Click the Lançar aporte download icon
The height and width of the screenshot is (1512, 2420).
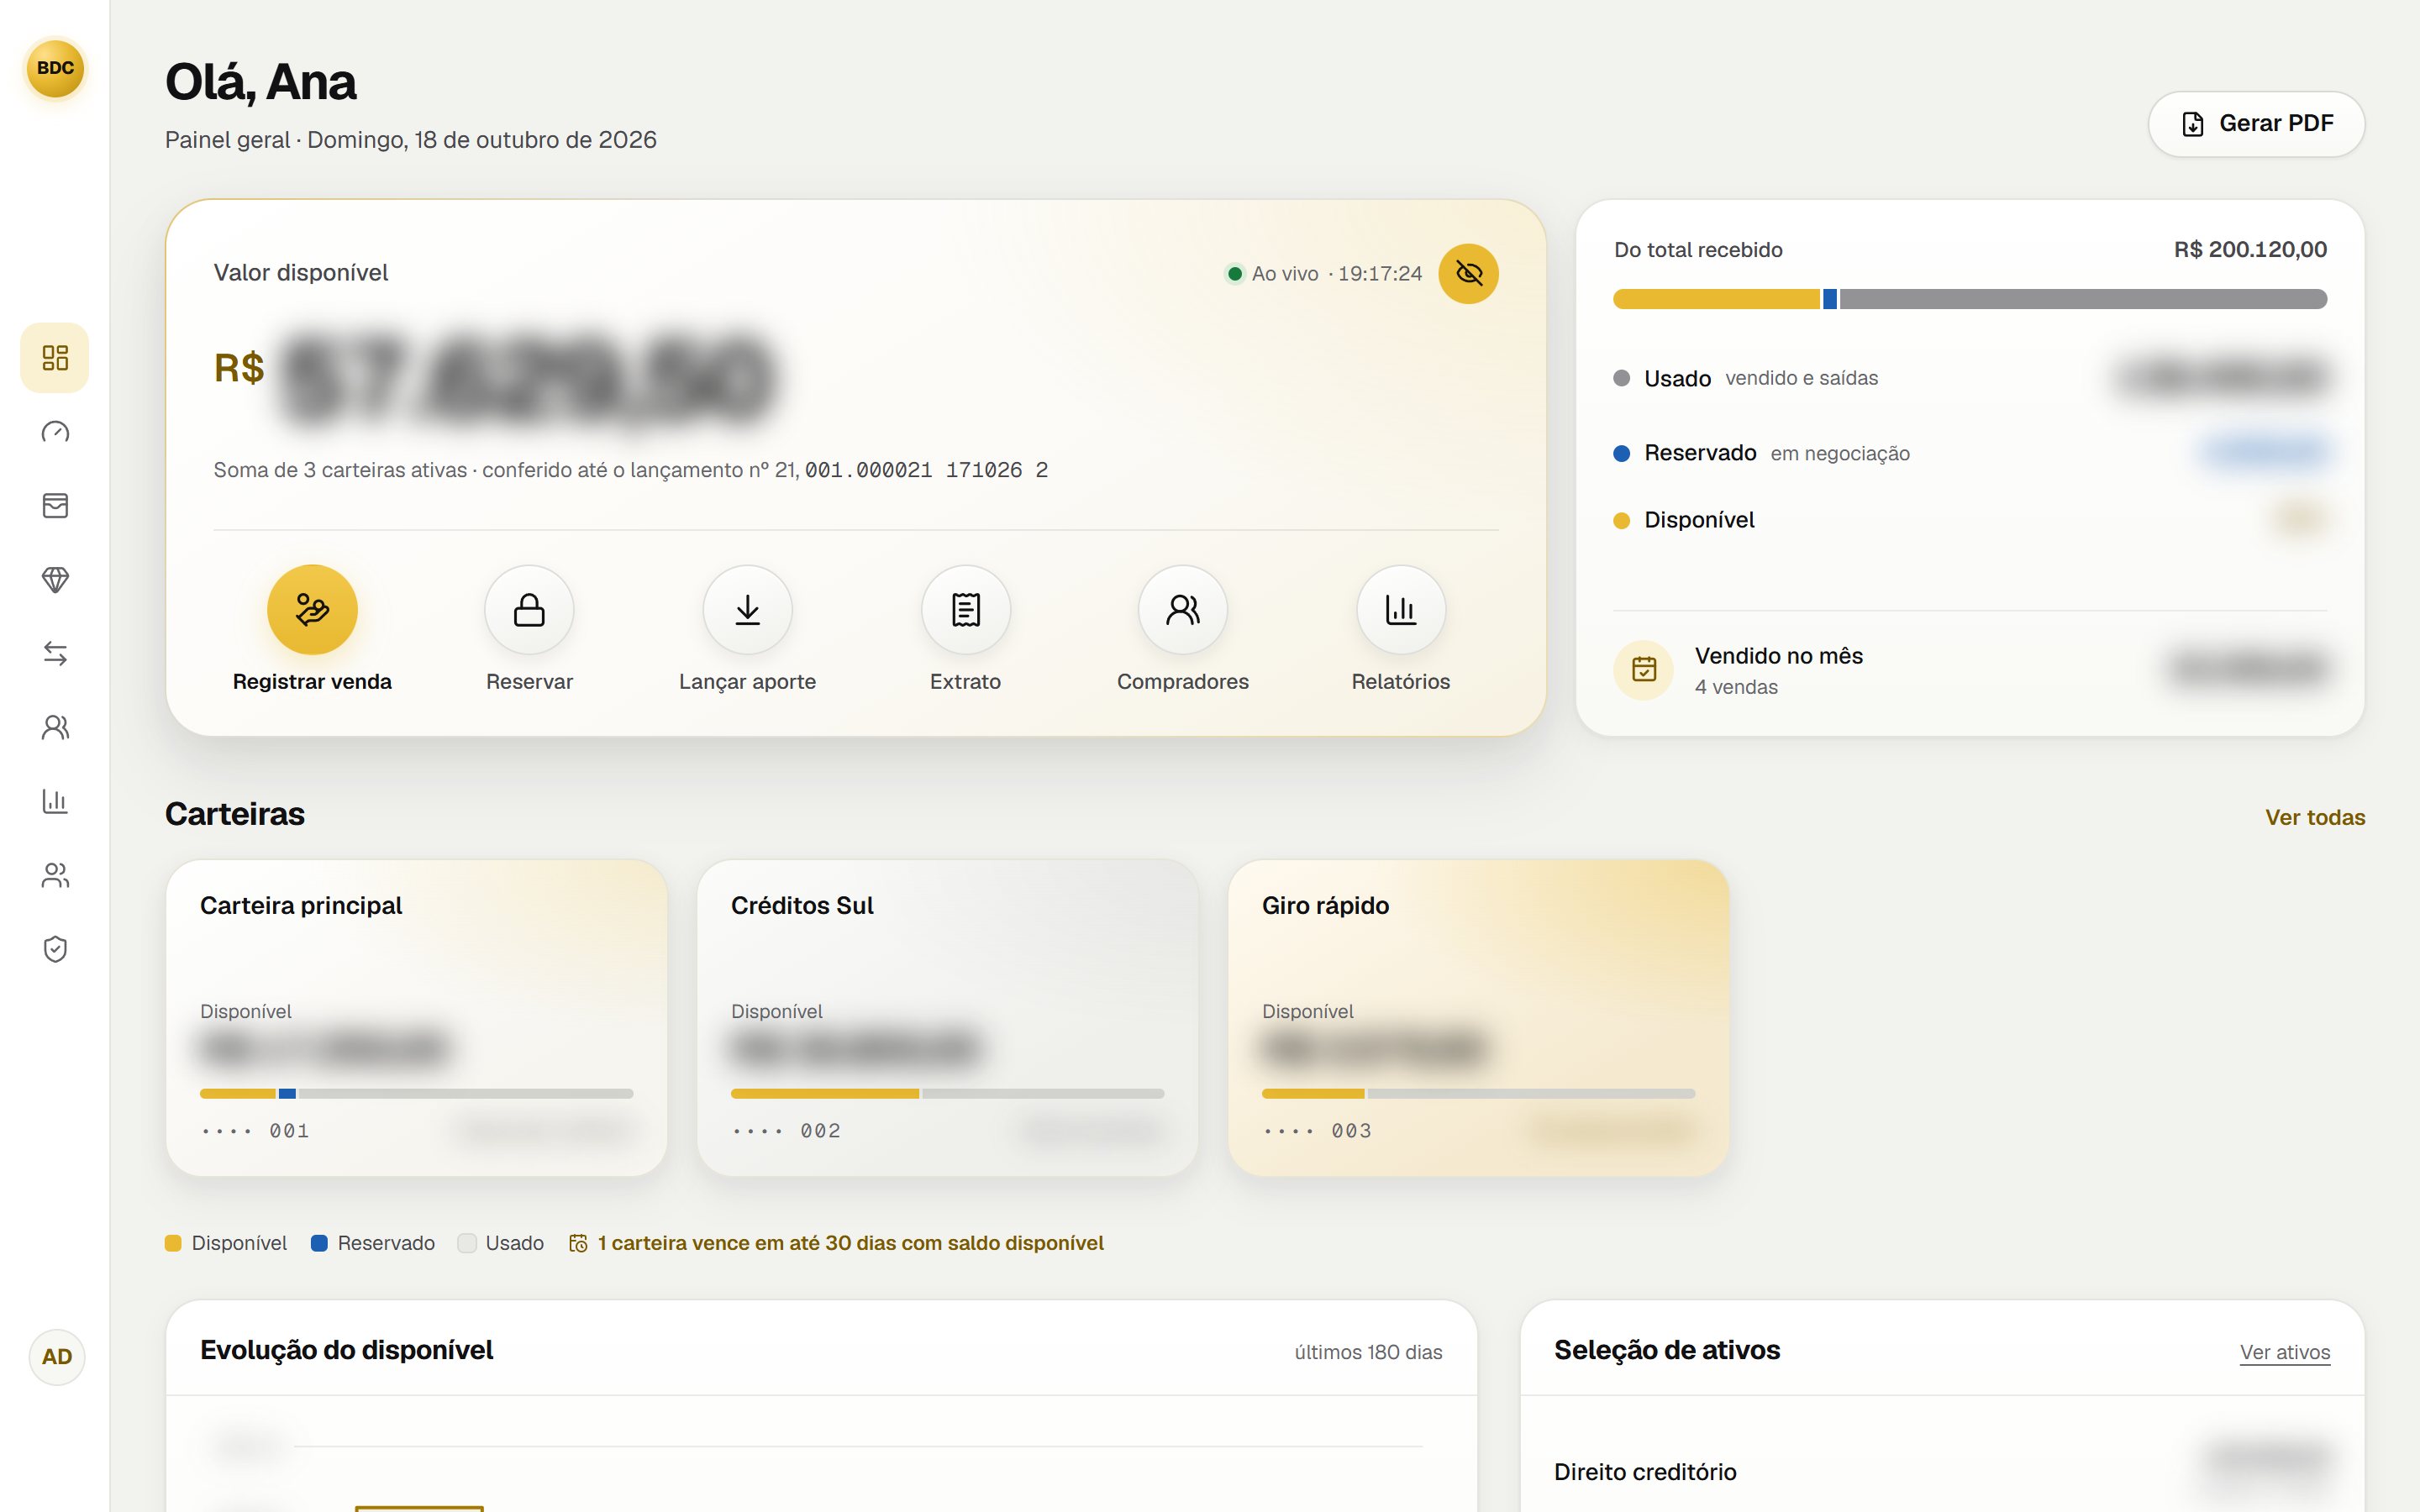click(x=747, y=610)
